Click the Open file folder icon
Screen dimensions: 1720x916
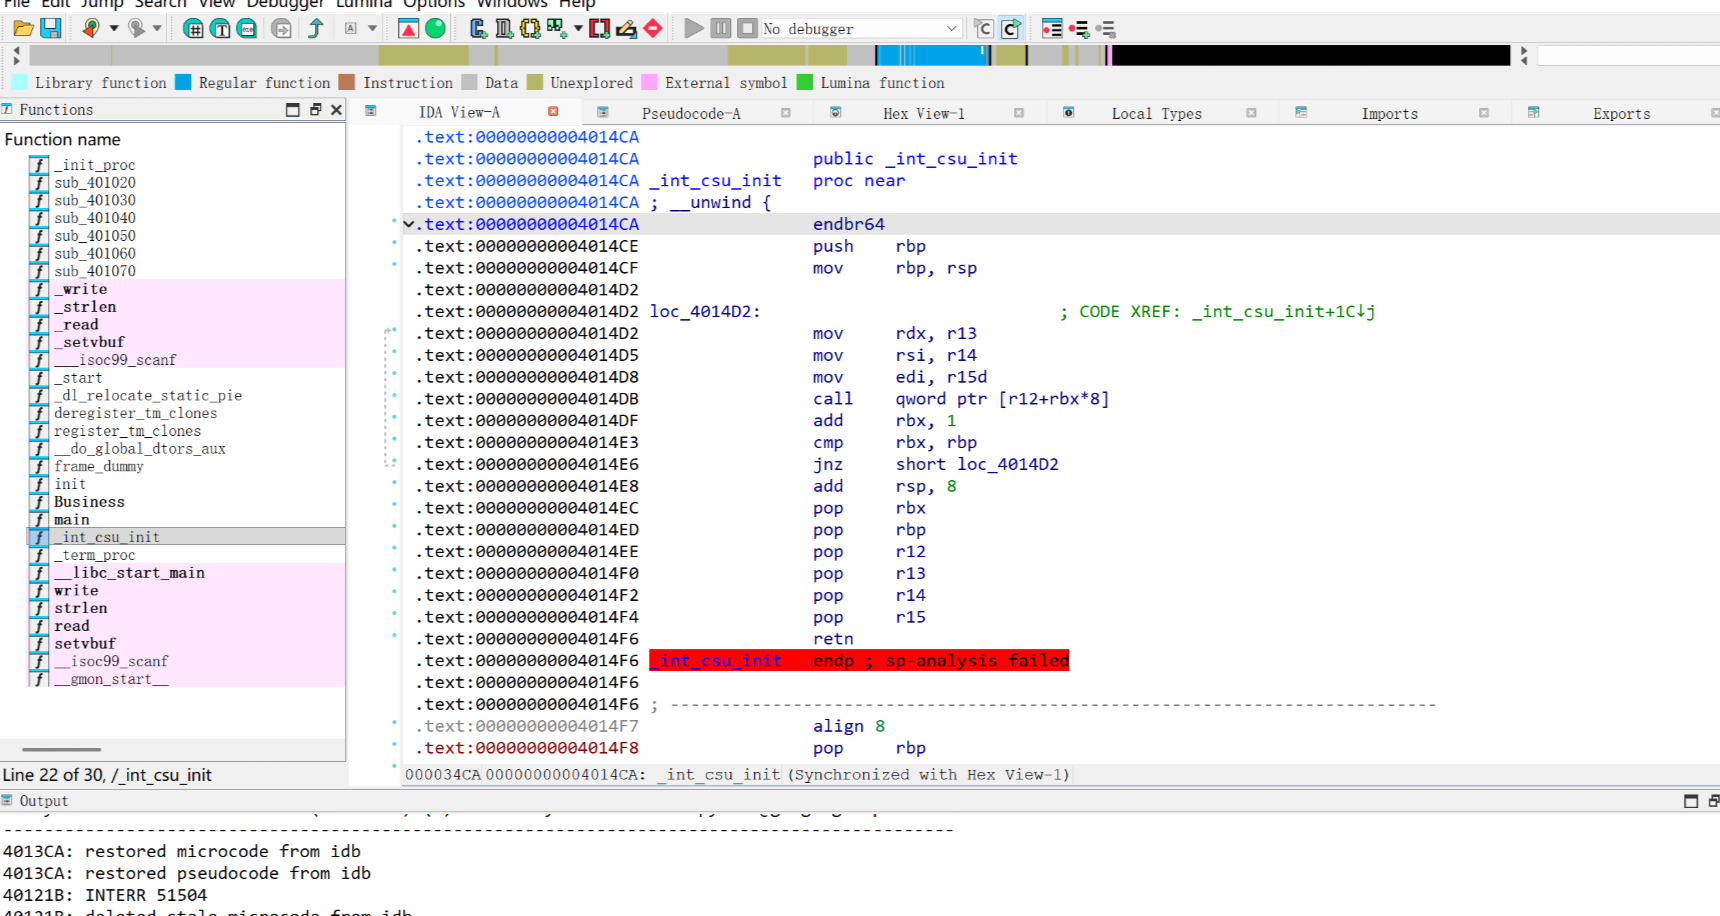22,29
